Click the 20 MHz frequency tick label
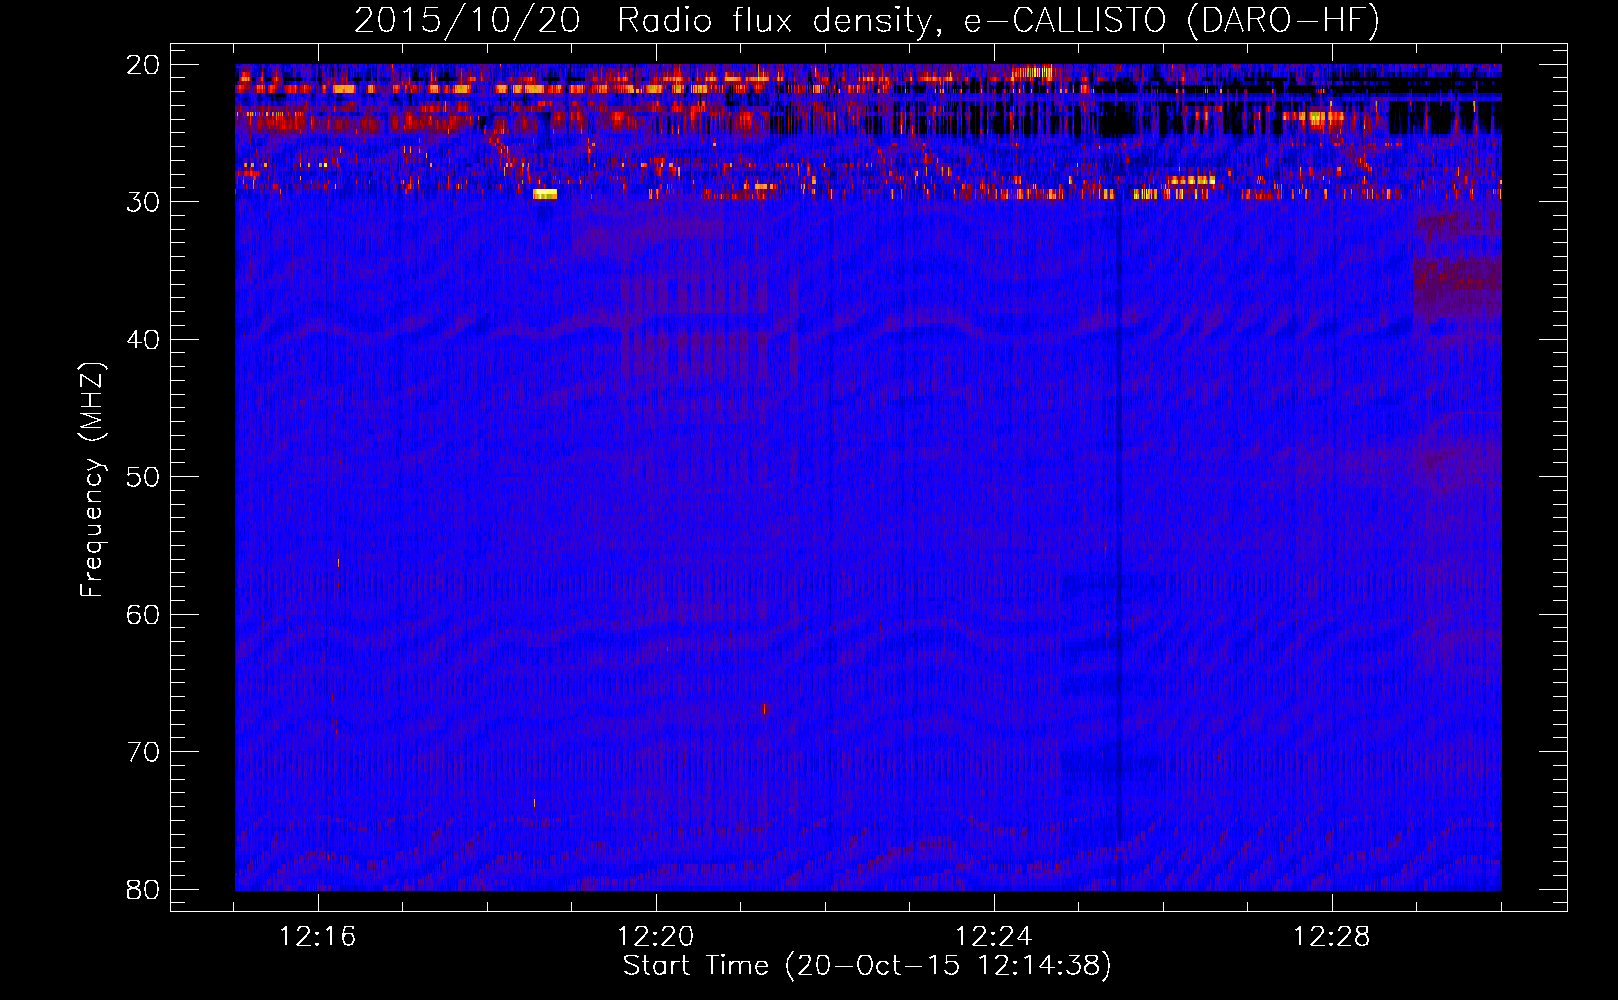1618x1000 pixels. [x=143, y=65]
